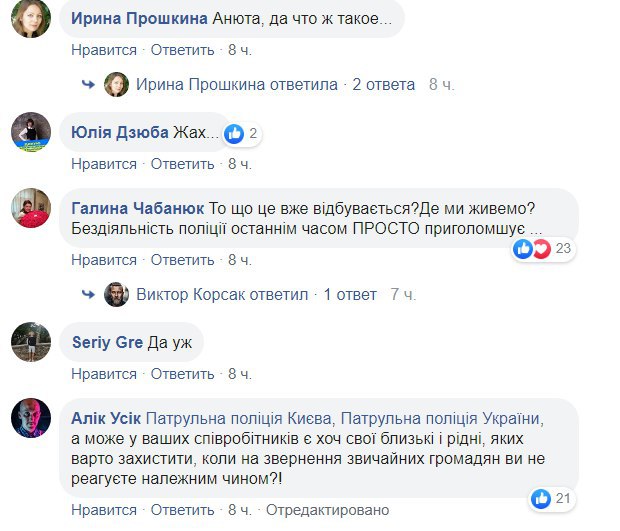Viewport: 620px width, 531px height.
Task: Open Ирина Прошкина's profile avatar
Action: point(31,17)
